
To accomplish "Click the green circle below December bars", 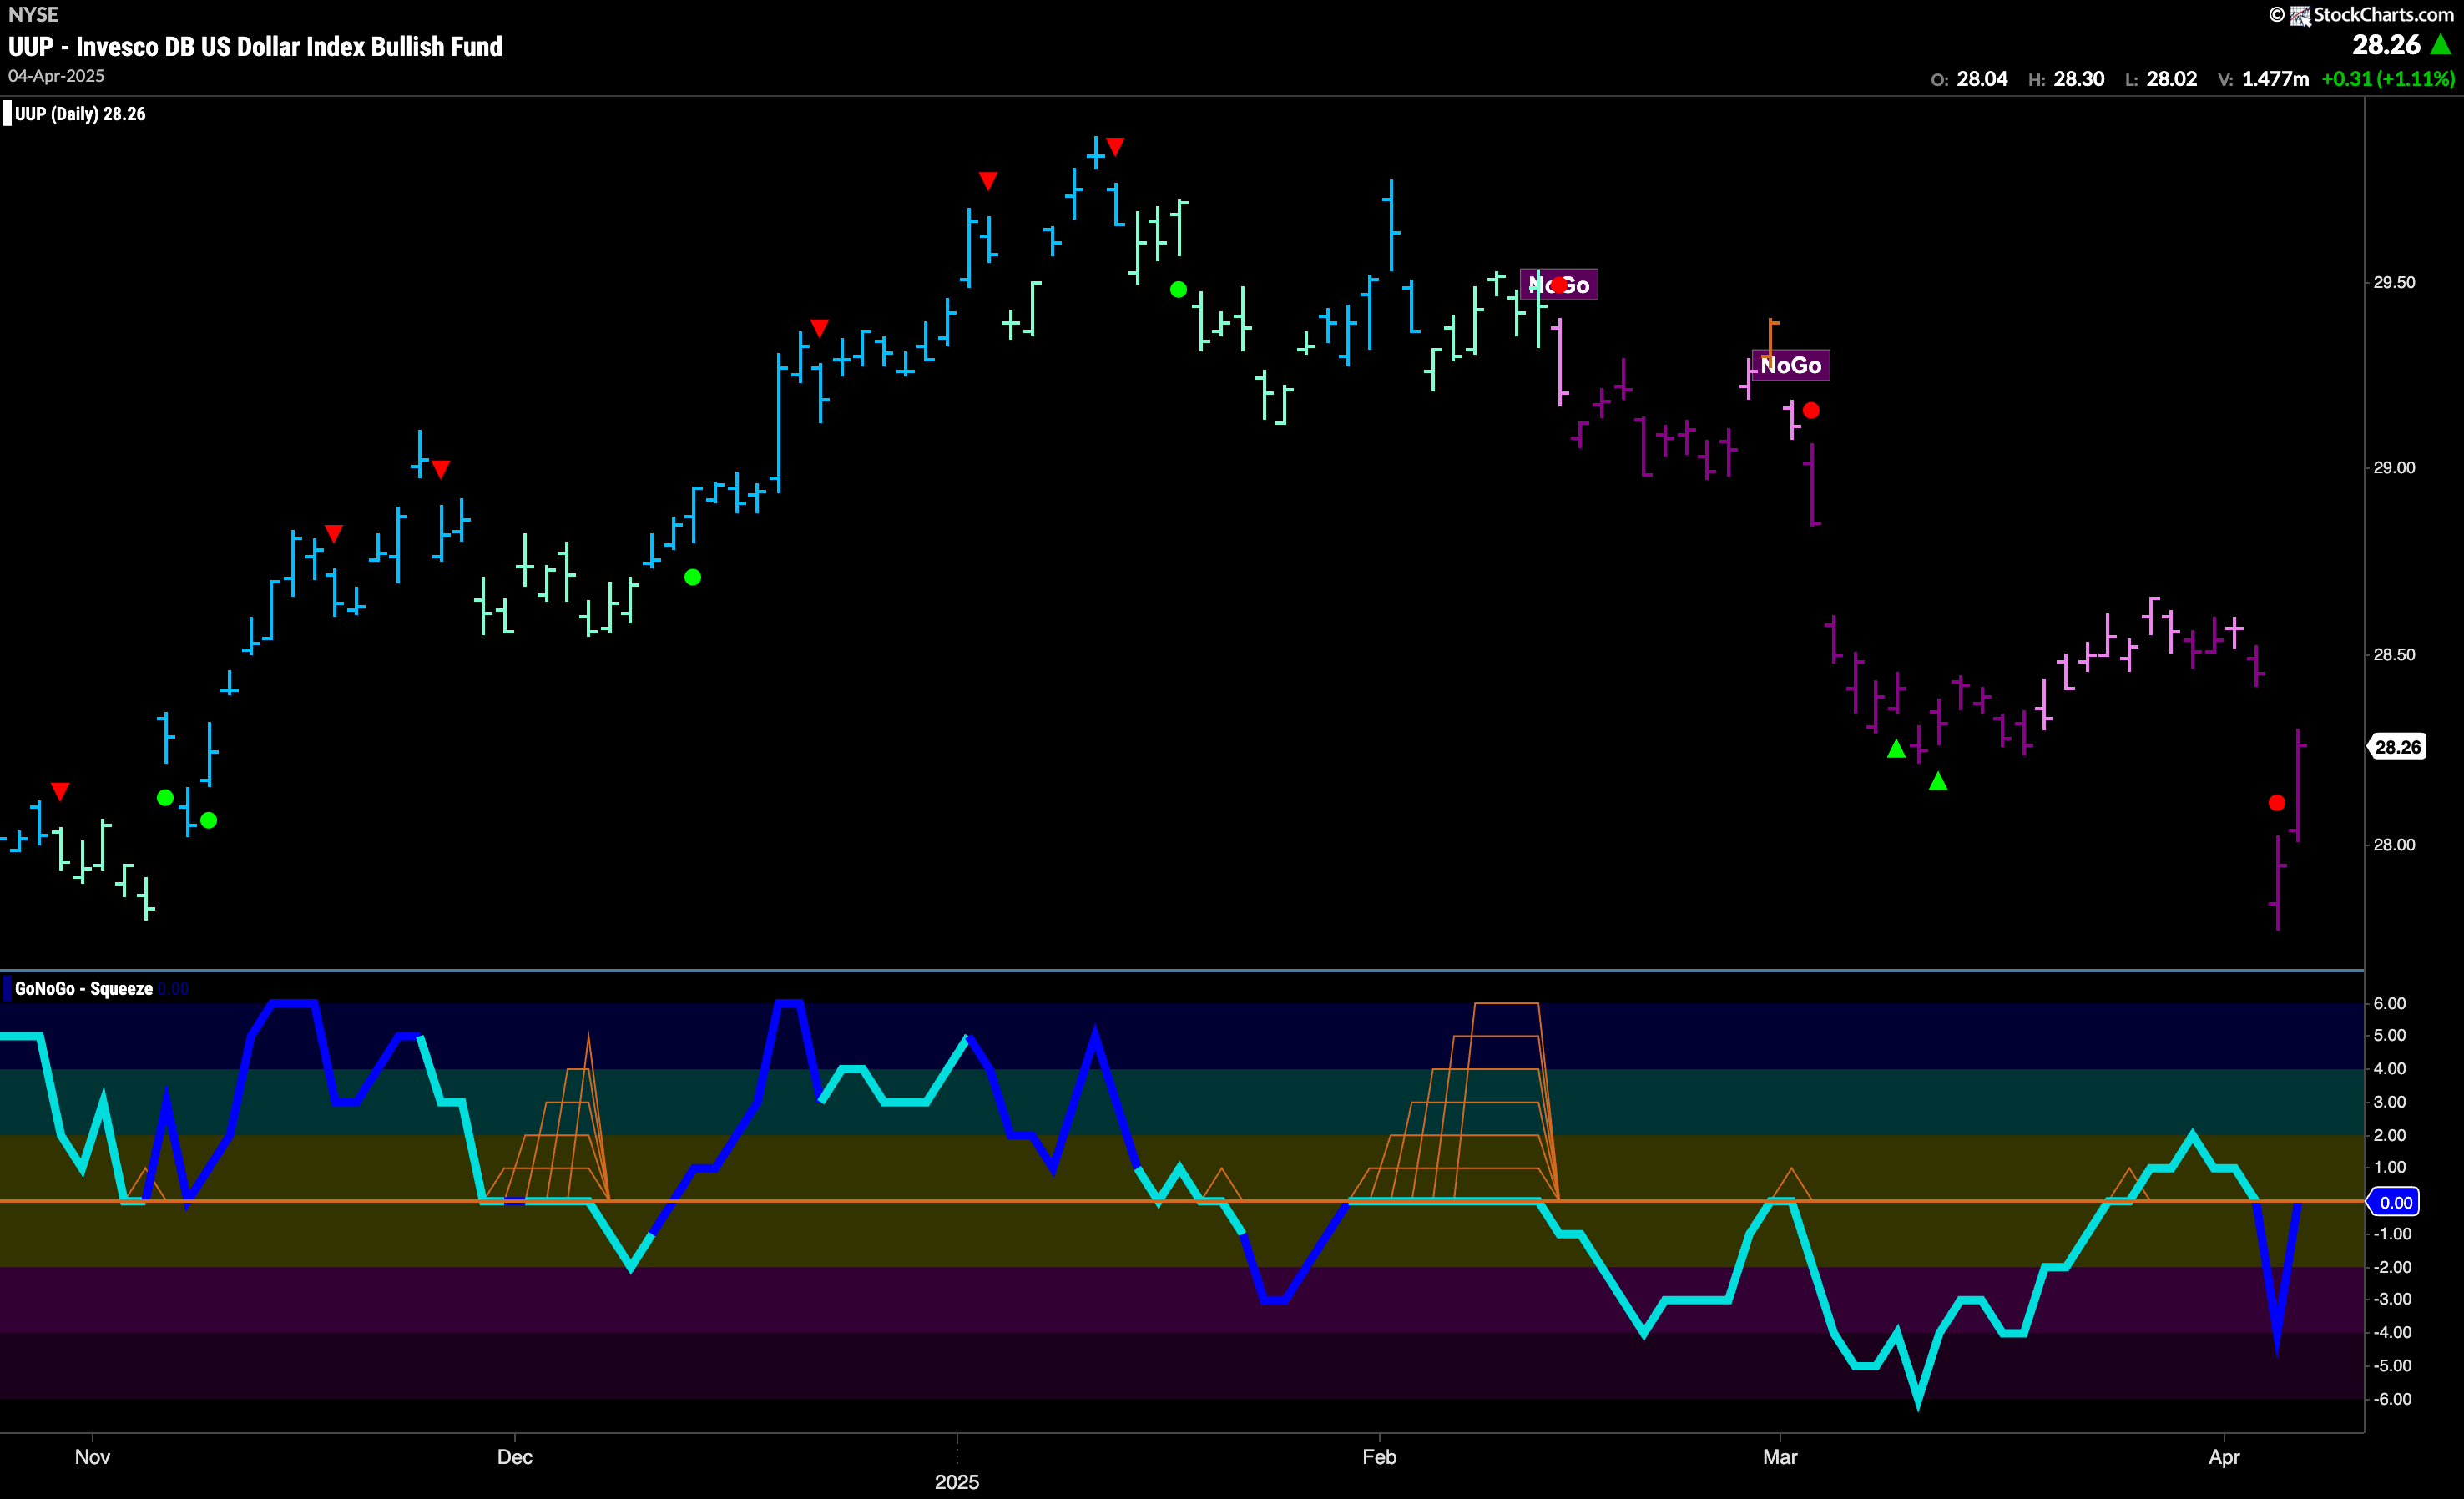I will (693, 577).
